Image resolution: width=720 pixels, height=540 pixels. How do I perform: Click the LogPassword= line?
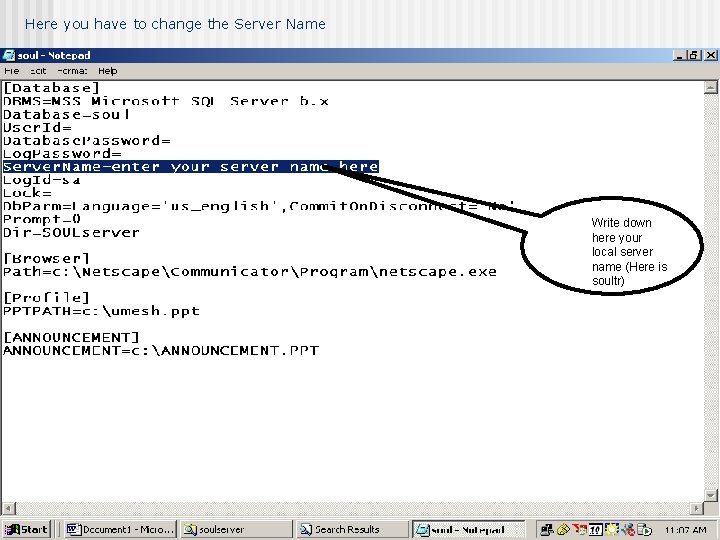(x=62, y=153)
